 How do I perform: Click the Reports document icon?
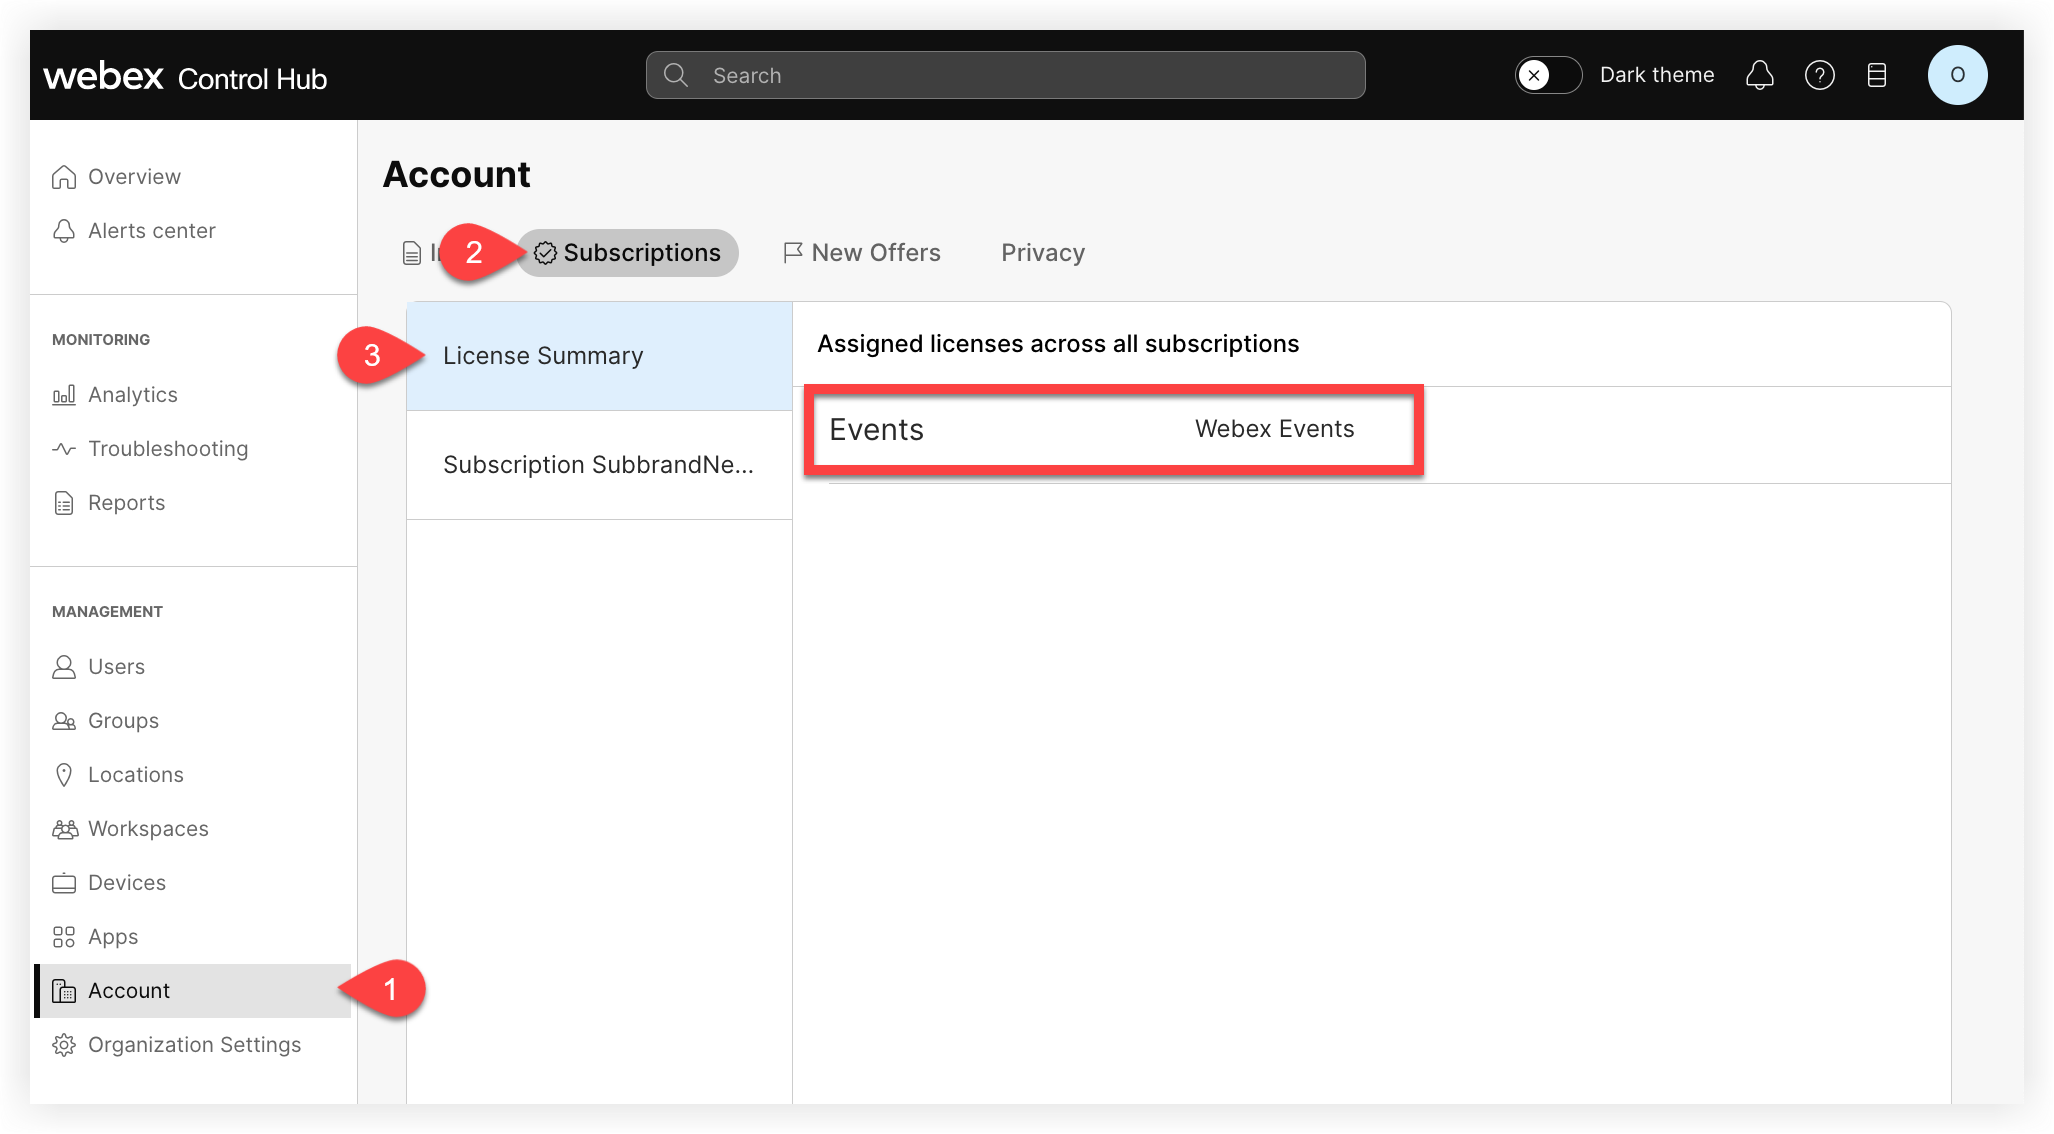pos(64,503)
